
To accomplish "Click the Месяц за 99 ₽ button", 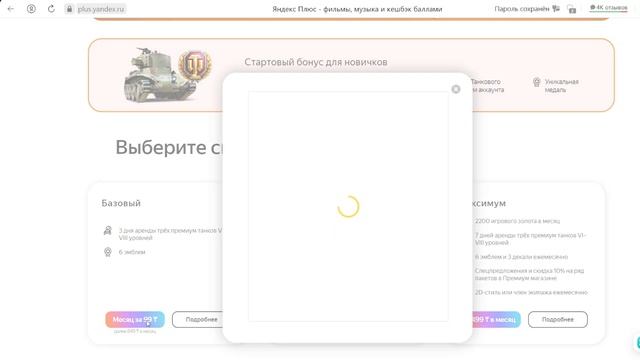I will (135, 319).
